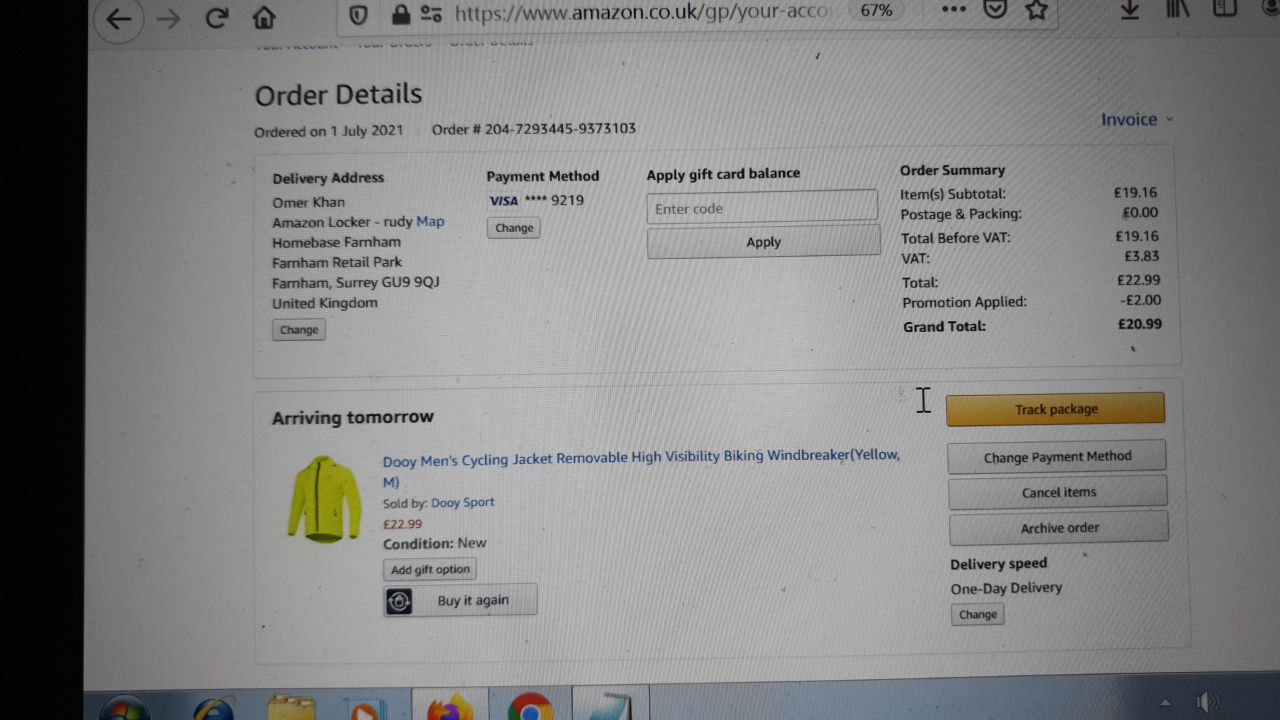Launch Internet Explorer from the taskbar
1280x720 pixels.
(x=213, y=707)
